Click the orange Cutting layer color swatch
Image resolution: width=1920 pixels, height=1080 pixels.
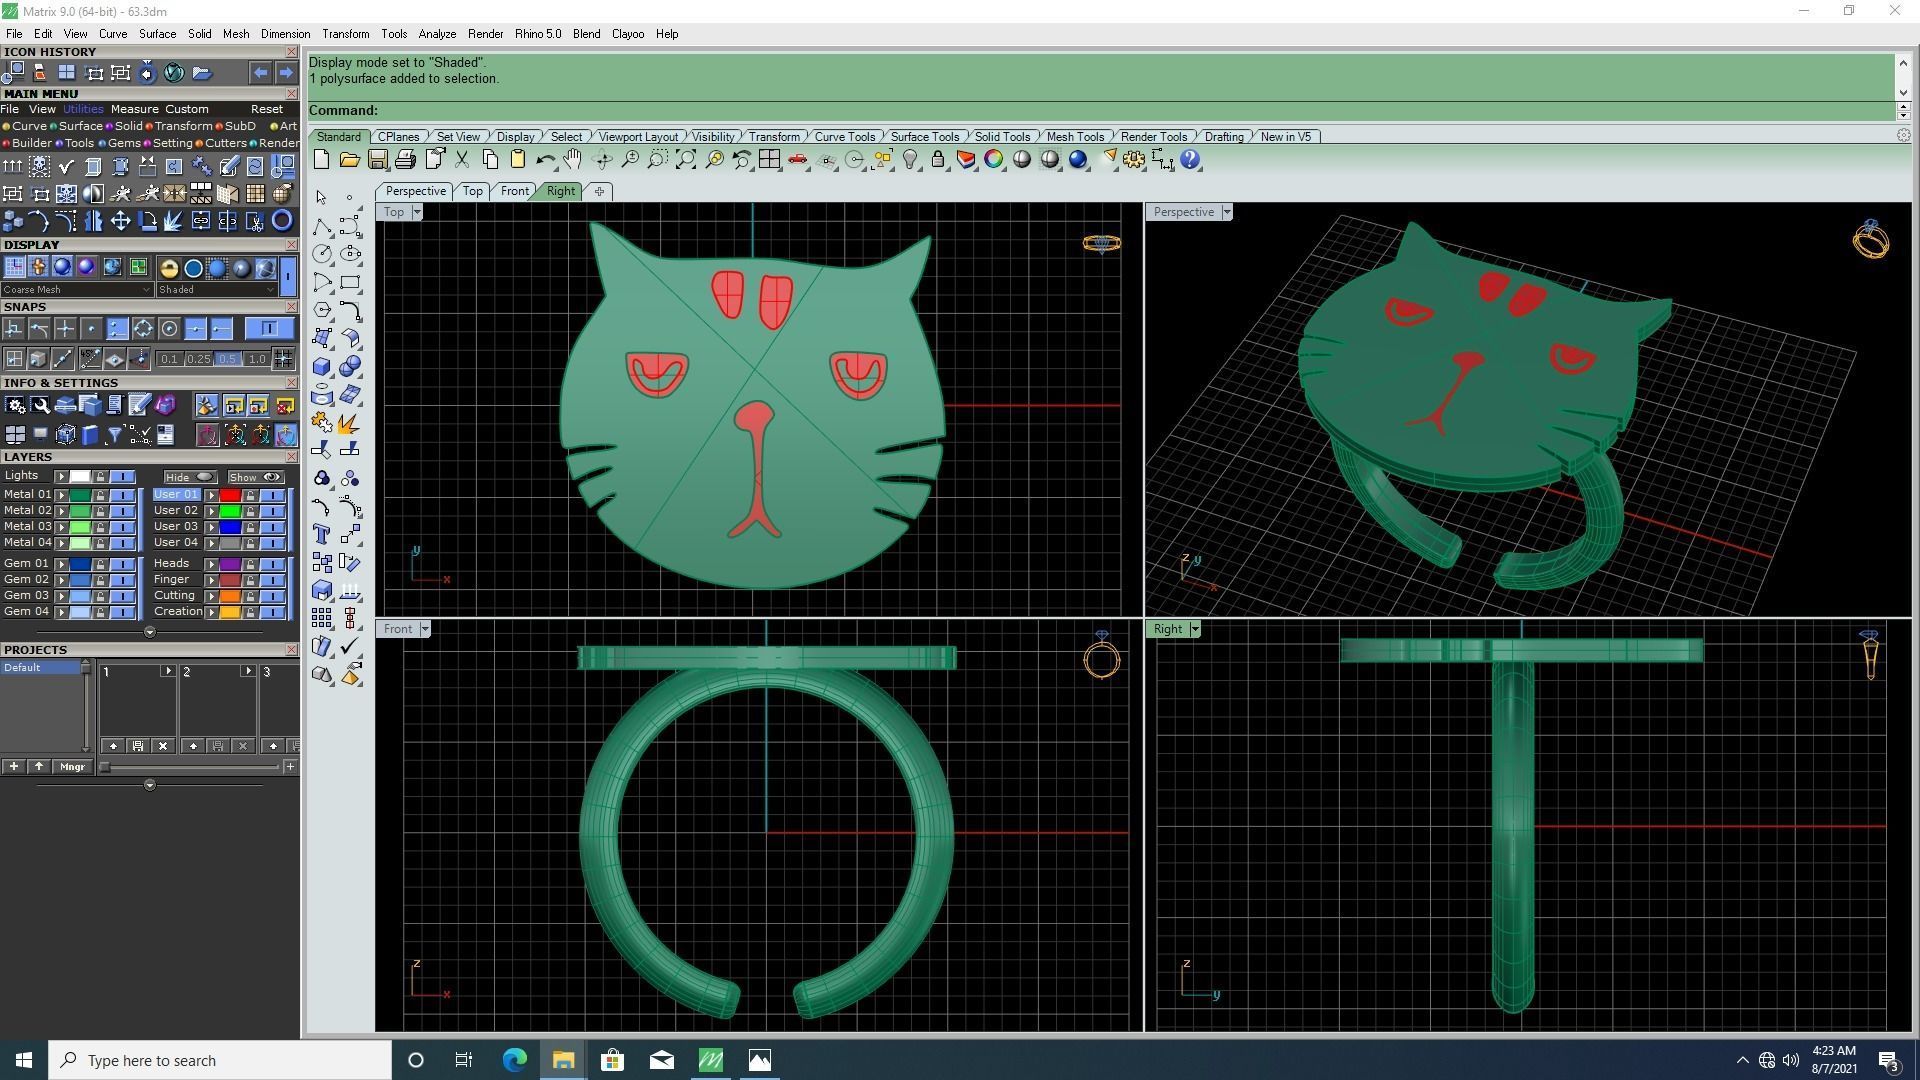[x=230, y=596]
